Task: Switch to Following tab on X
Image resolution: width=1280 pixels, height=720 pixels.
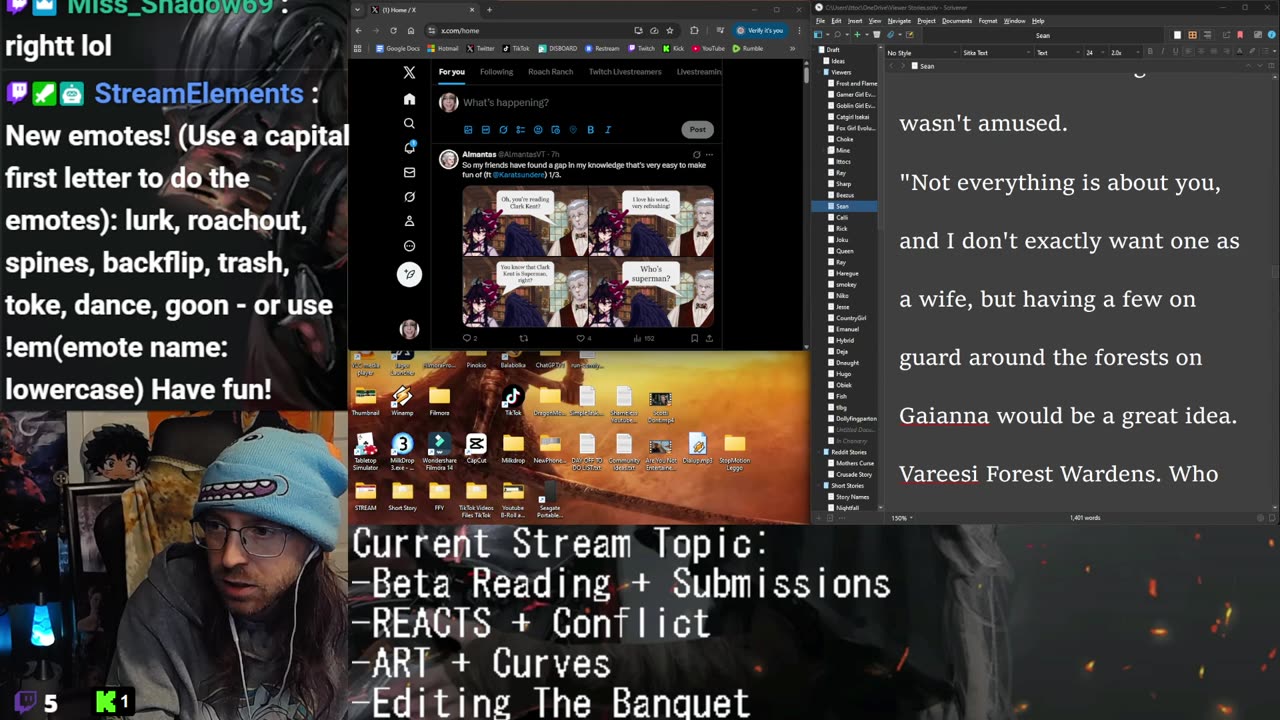Action: click(496, 72)
